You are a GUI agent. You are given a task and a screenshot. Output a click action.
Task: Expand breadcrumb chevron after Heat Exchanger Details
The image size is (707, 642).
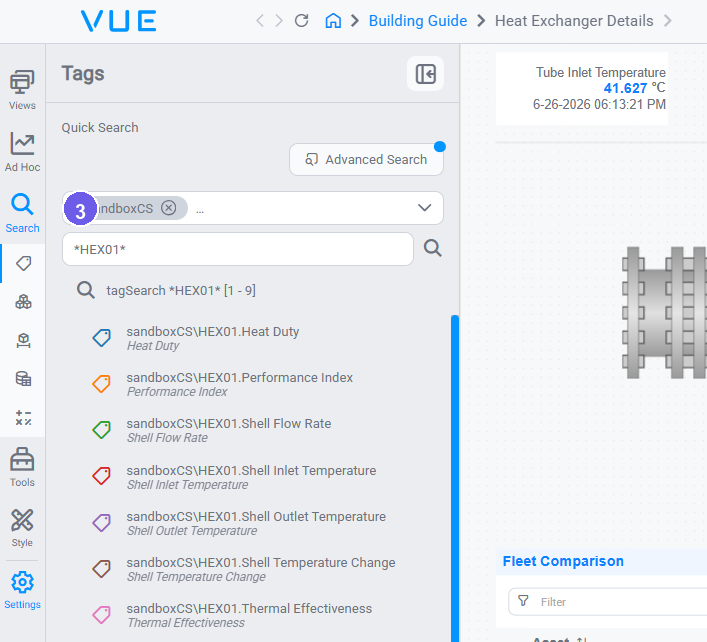668,21
